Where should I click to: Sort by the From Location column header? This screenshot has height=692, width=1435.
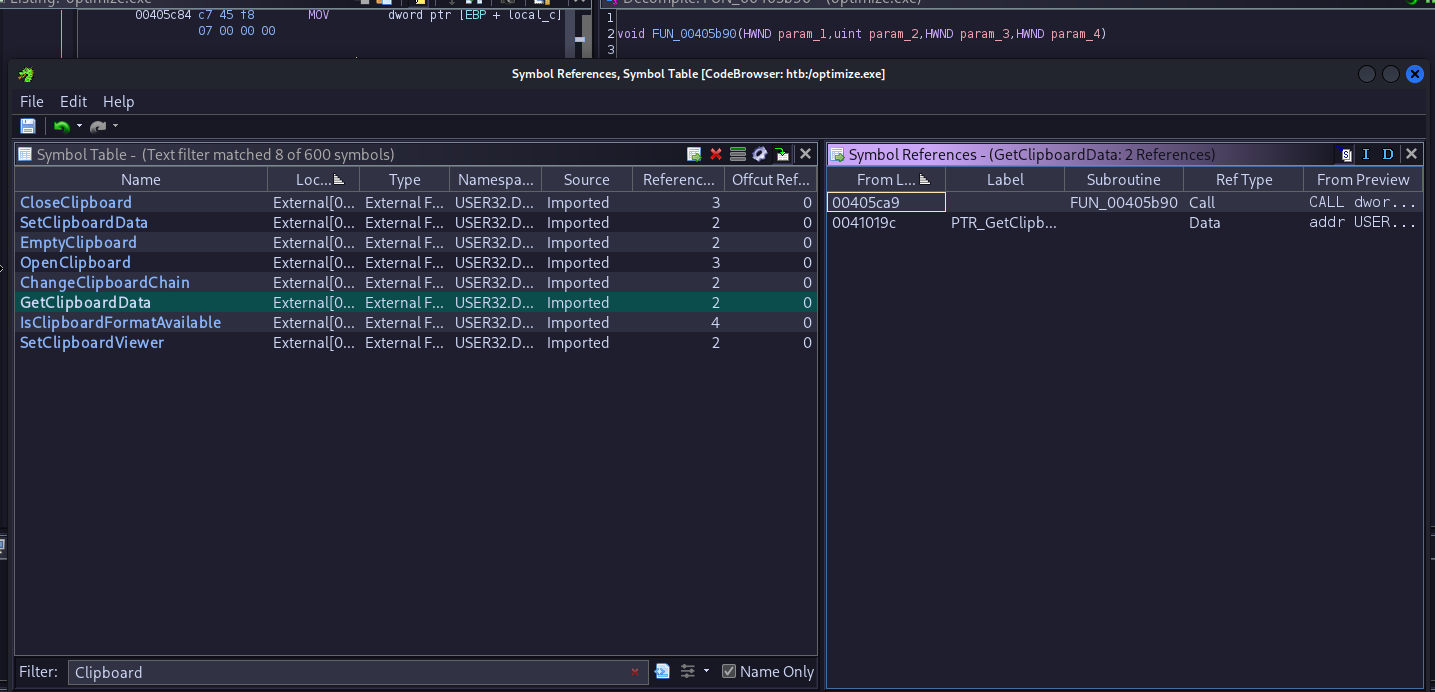(886, 180)
